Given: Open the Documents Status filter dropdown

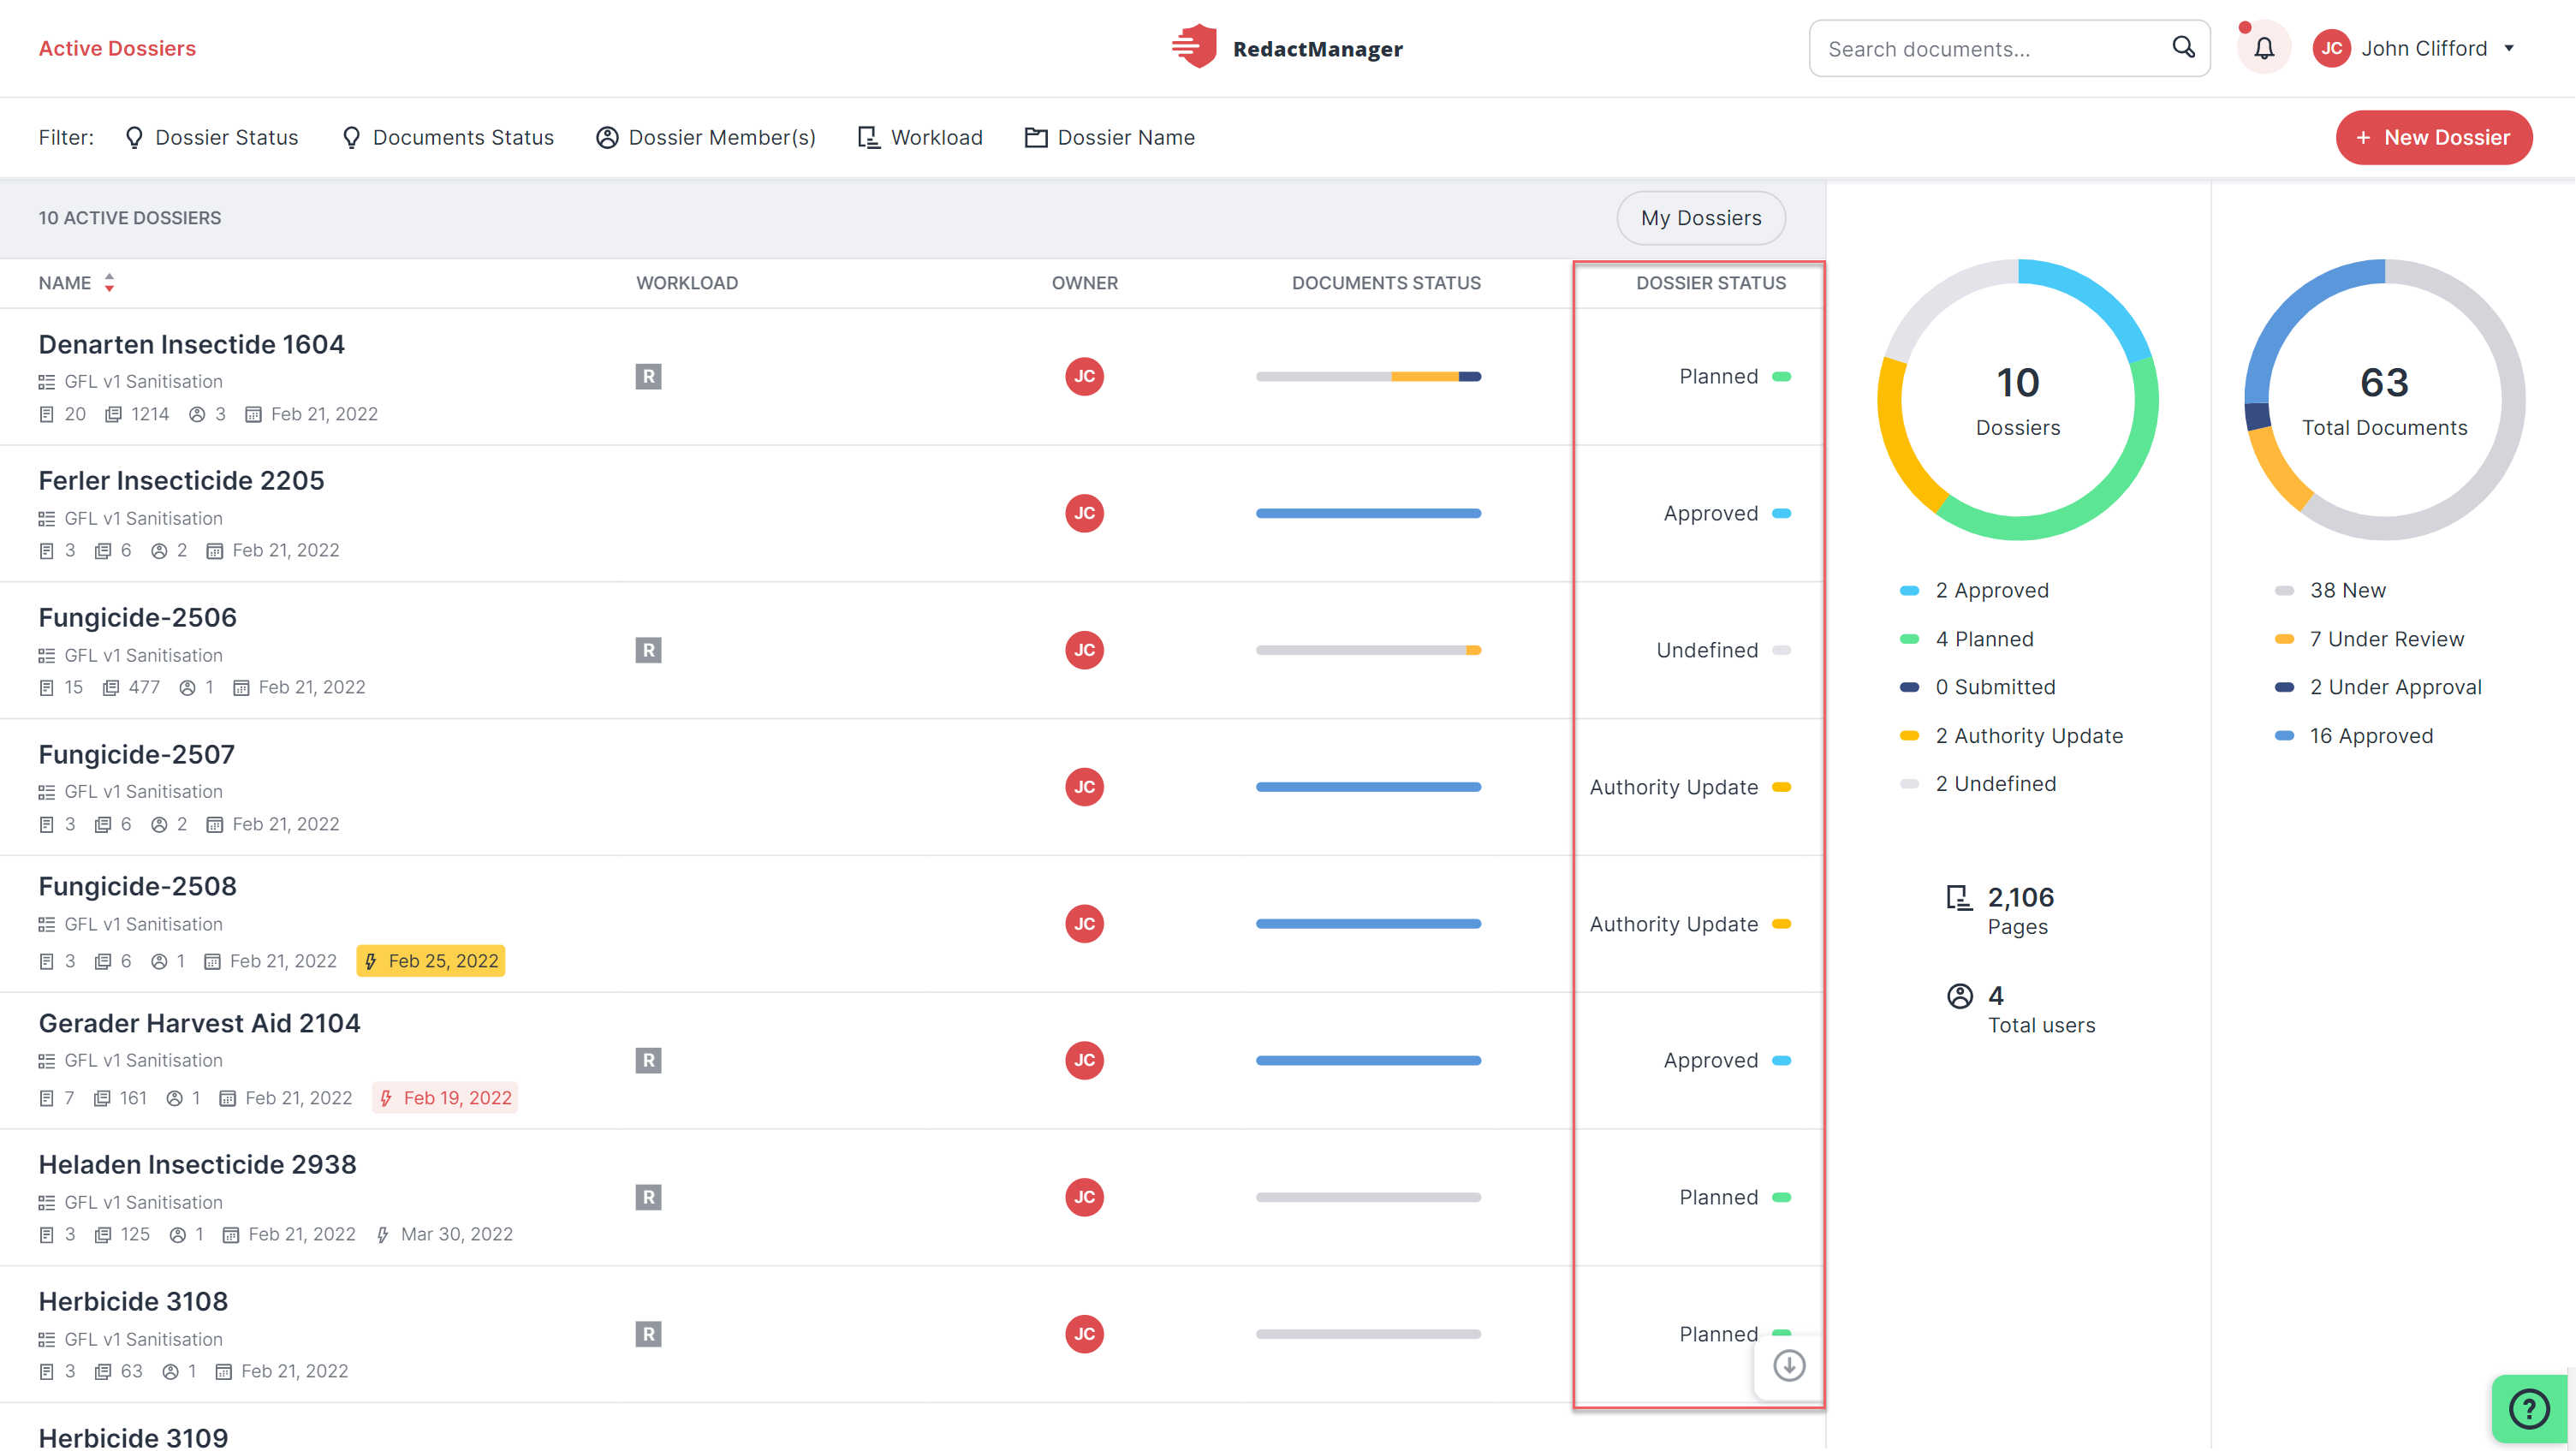Looking at the screenshot, I should point(447,137).
